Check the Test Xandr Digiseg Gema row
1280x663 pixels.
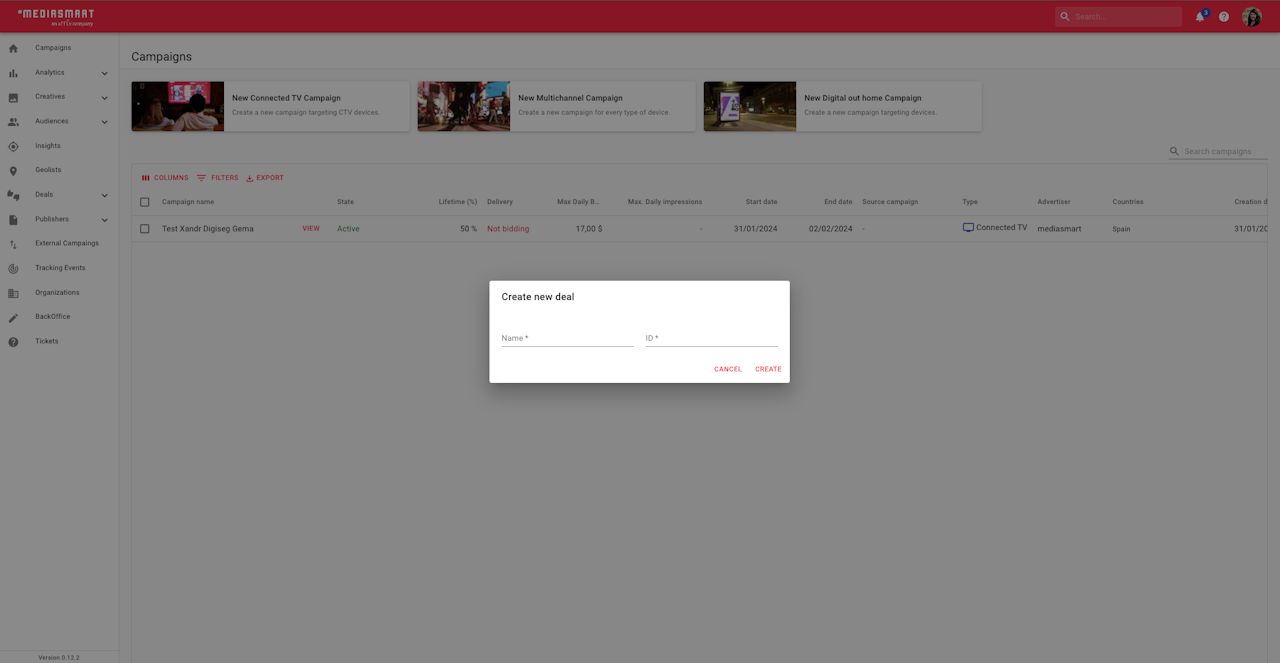[x=145, y=229]
